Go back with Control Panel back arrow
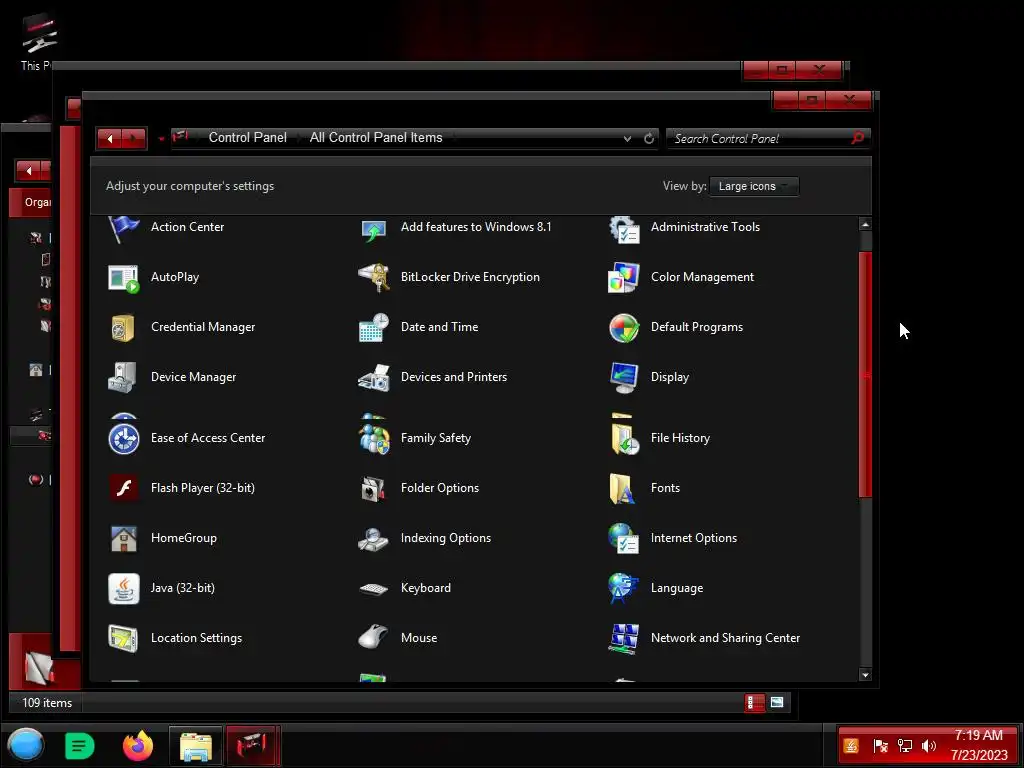1024x768 pixels. tap(109, 138)
